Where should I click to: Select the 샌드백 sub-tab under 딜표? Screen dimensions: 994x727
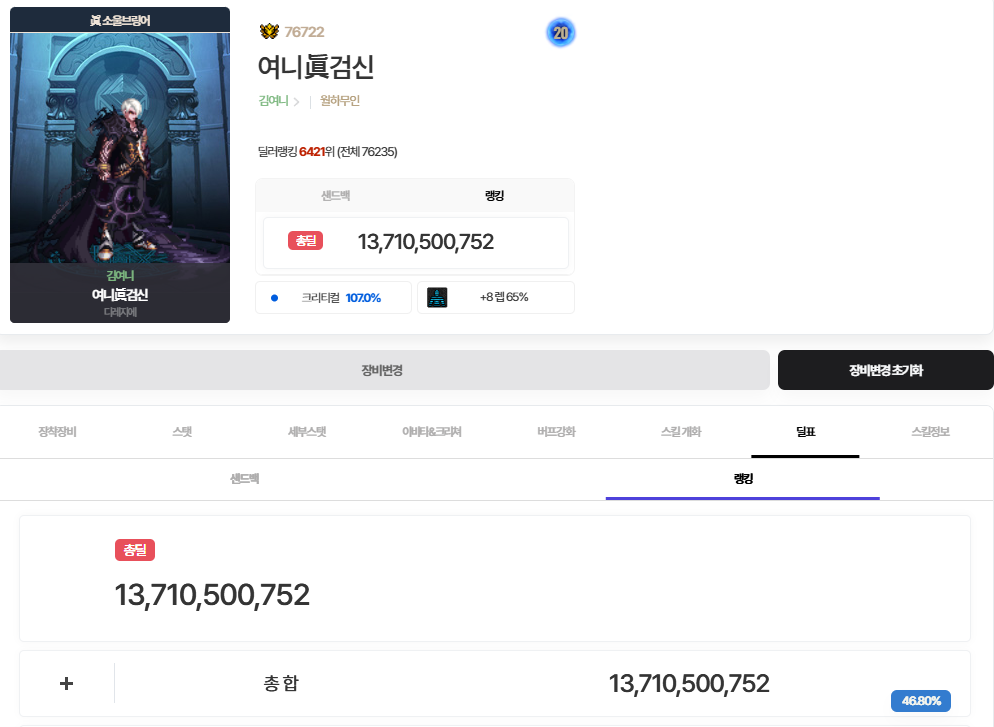click(x=245, y=479)
